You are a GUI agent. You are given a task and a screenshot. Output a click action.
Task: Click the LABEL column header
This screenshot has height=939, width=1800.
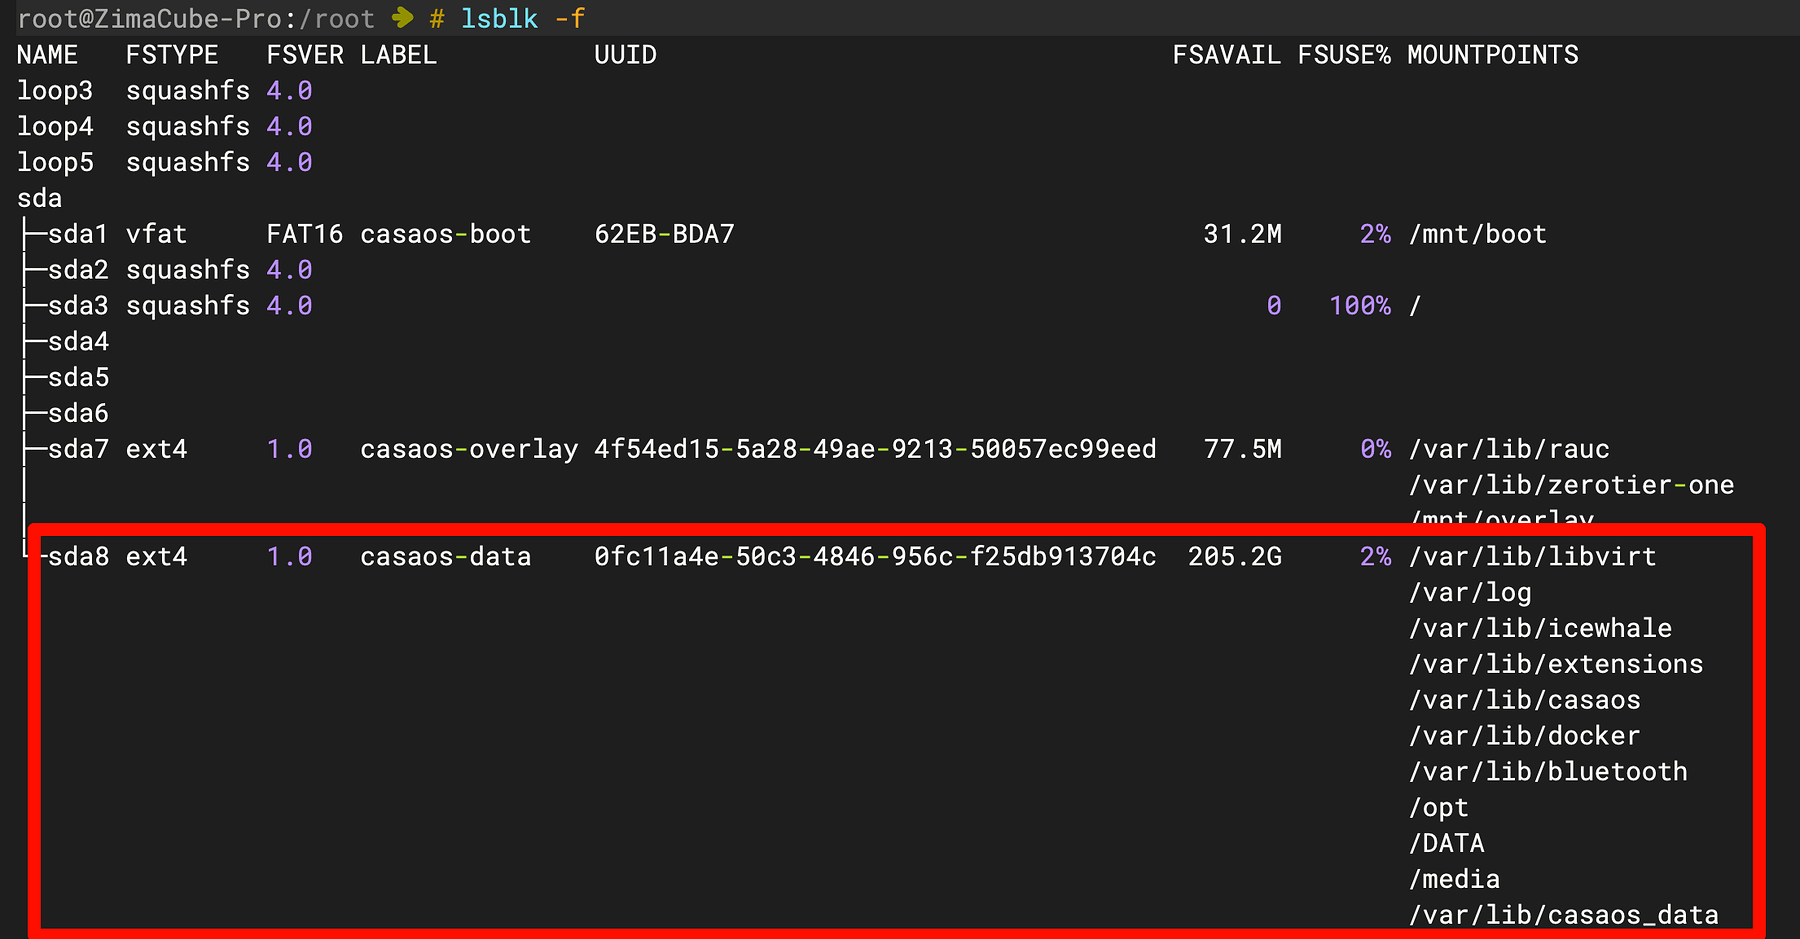click(398, 55)
